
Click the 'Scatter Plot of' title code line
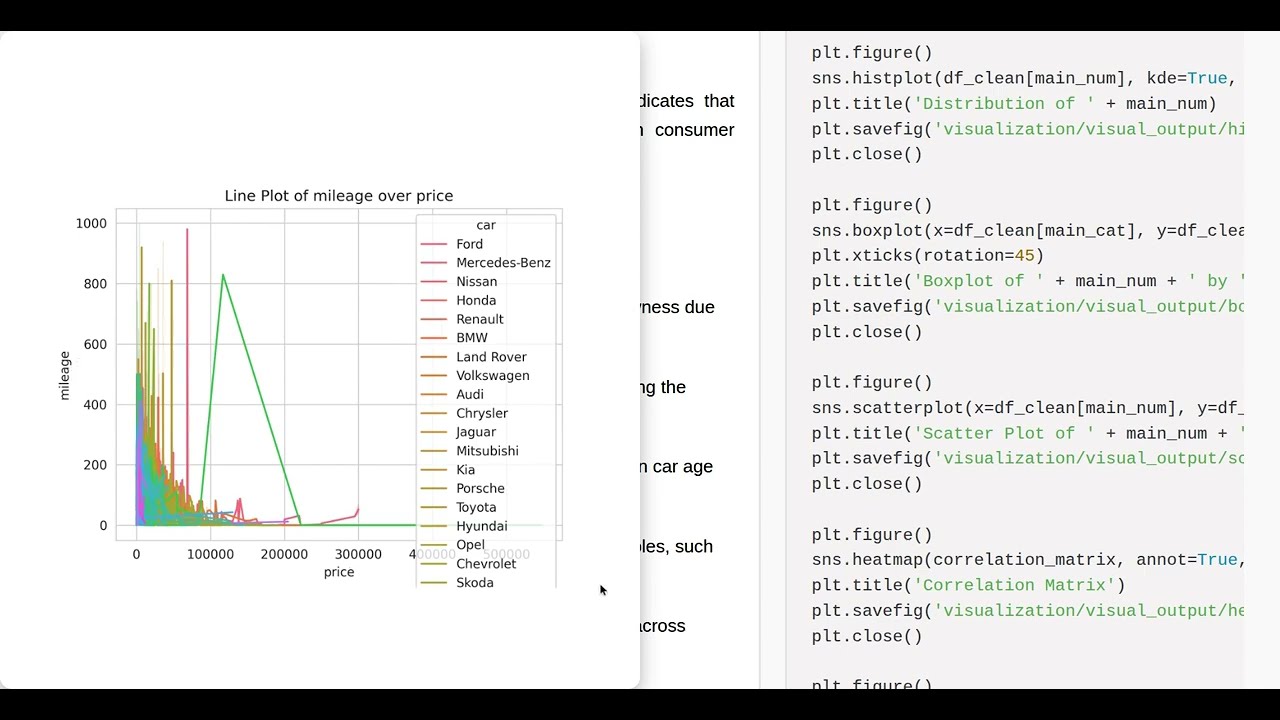[x=1028, y=433]
